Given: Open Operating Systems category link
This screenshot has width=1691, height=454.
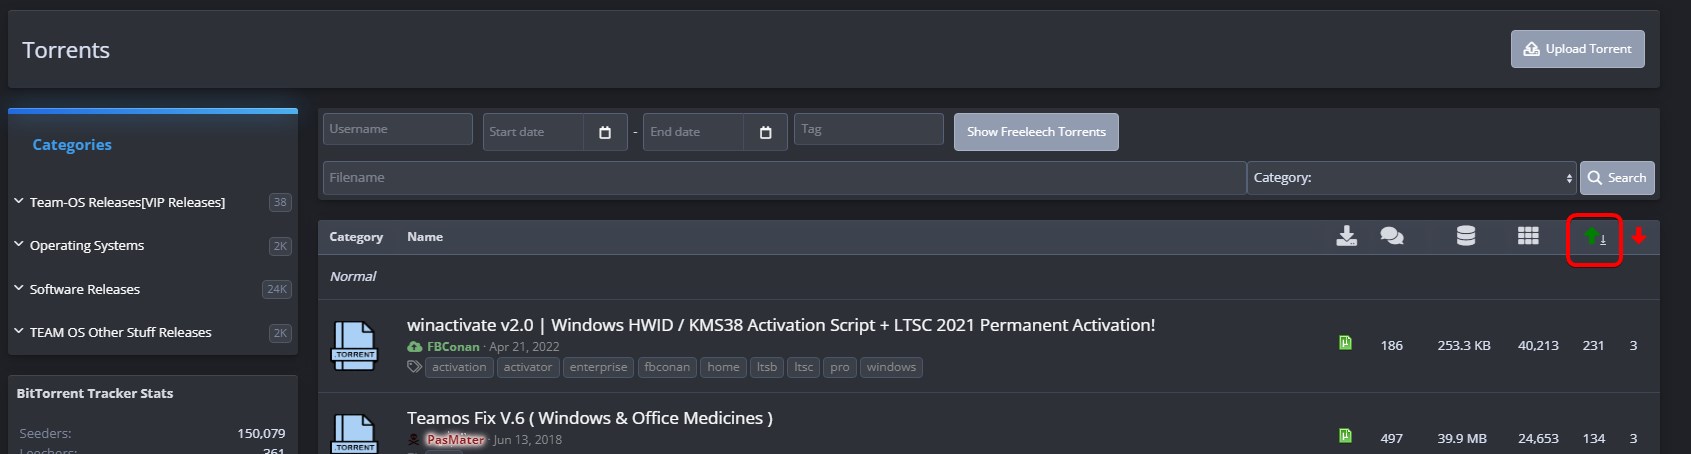Looking at the screenshot, I should pyautogui.click(x=87, y=245).
